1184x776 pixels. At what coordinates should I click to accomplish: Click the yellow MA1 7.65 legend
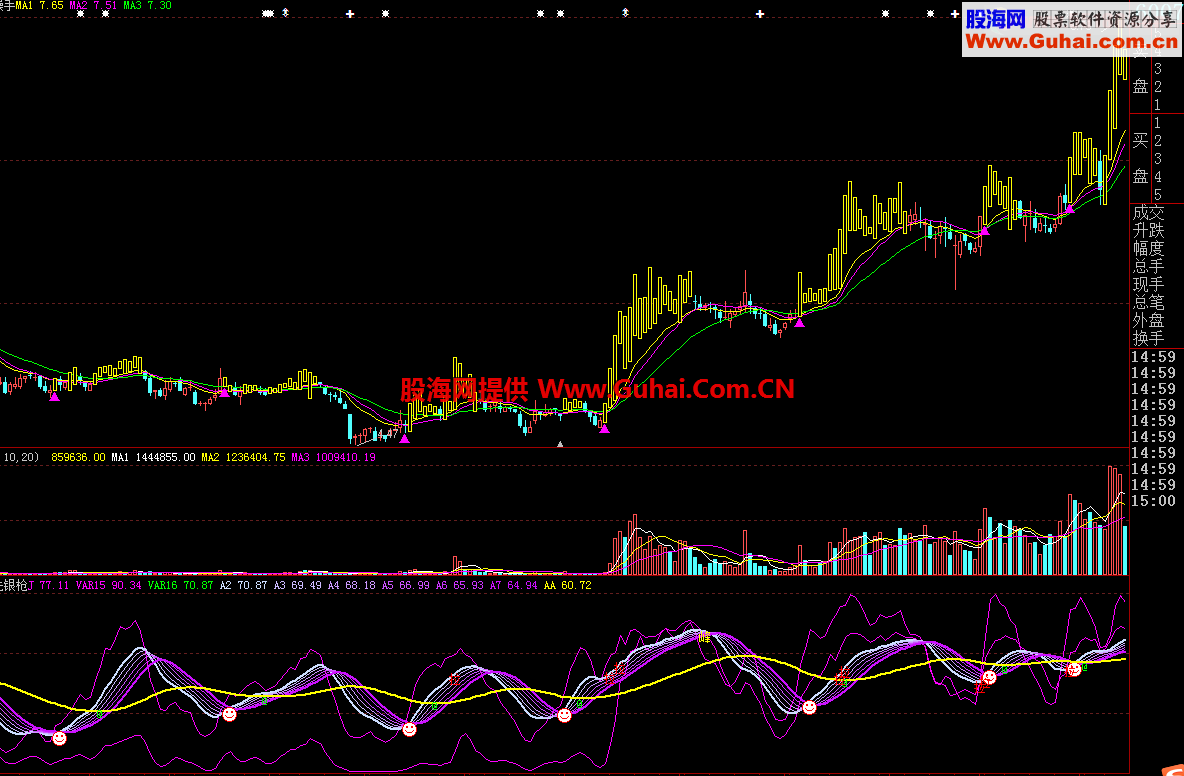(x=39, y=5)
